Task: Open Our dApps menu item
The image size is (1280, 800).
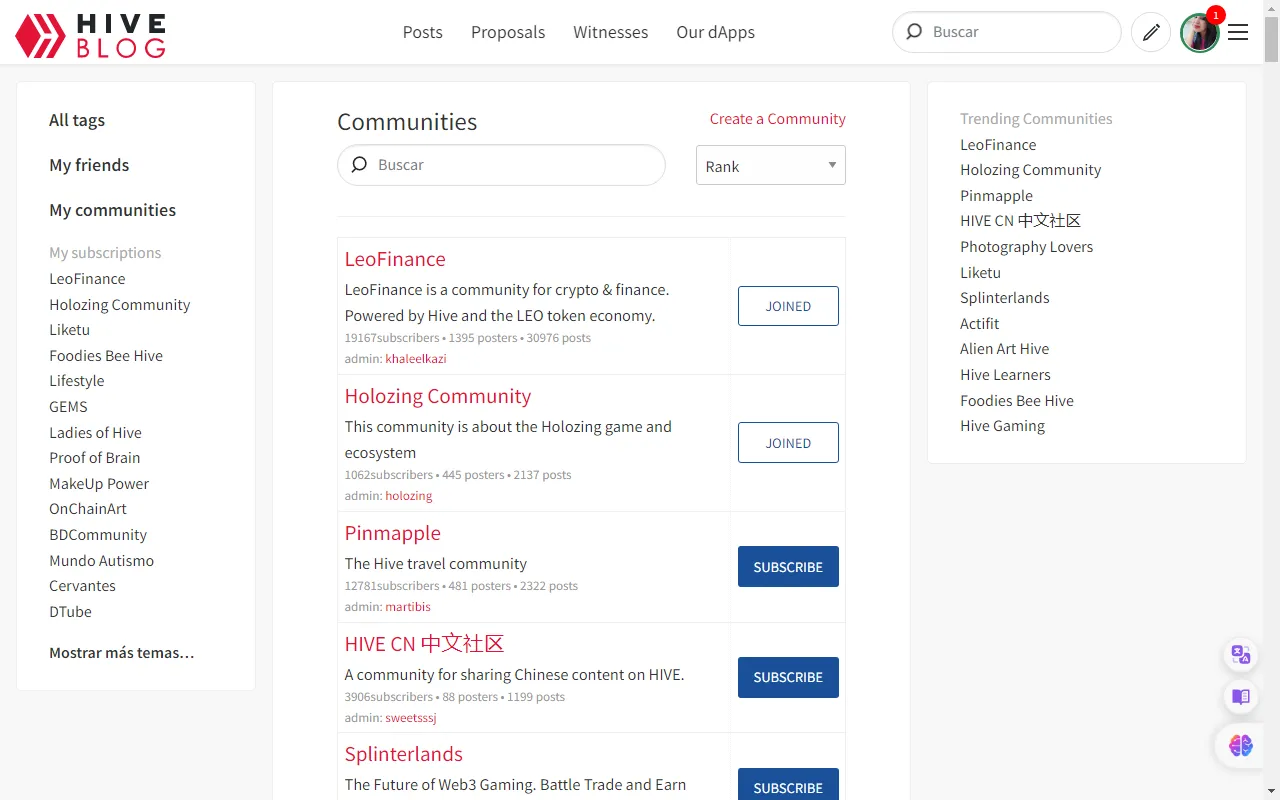Action: coord(716,32)
